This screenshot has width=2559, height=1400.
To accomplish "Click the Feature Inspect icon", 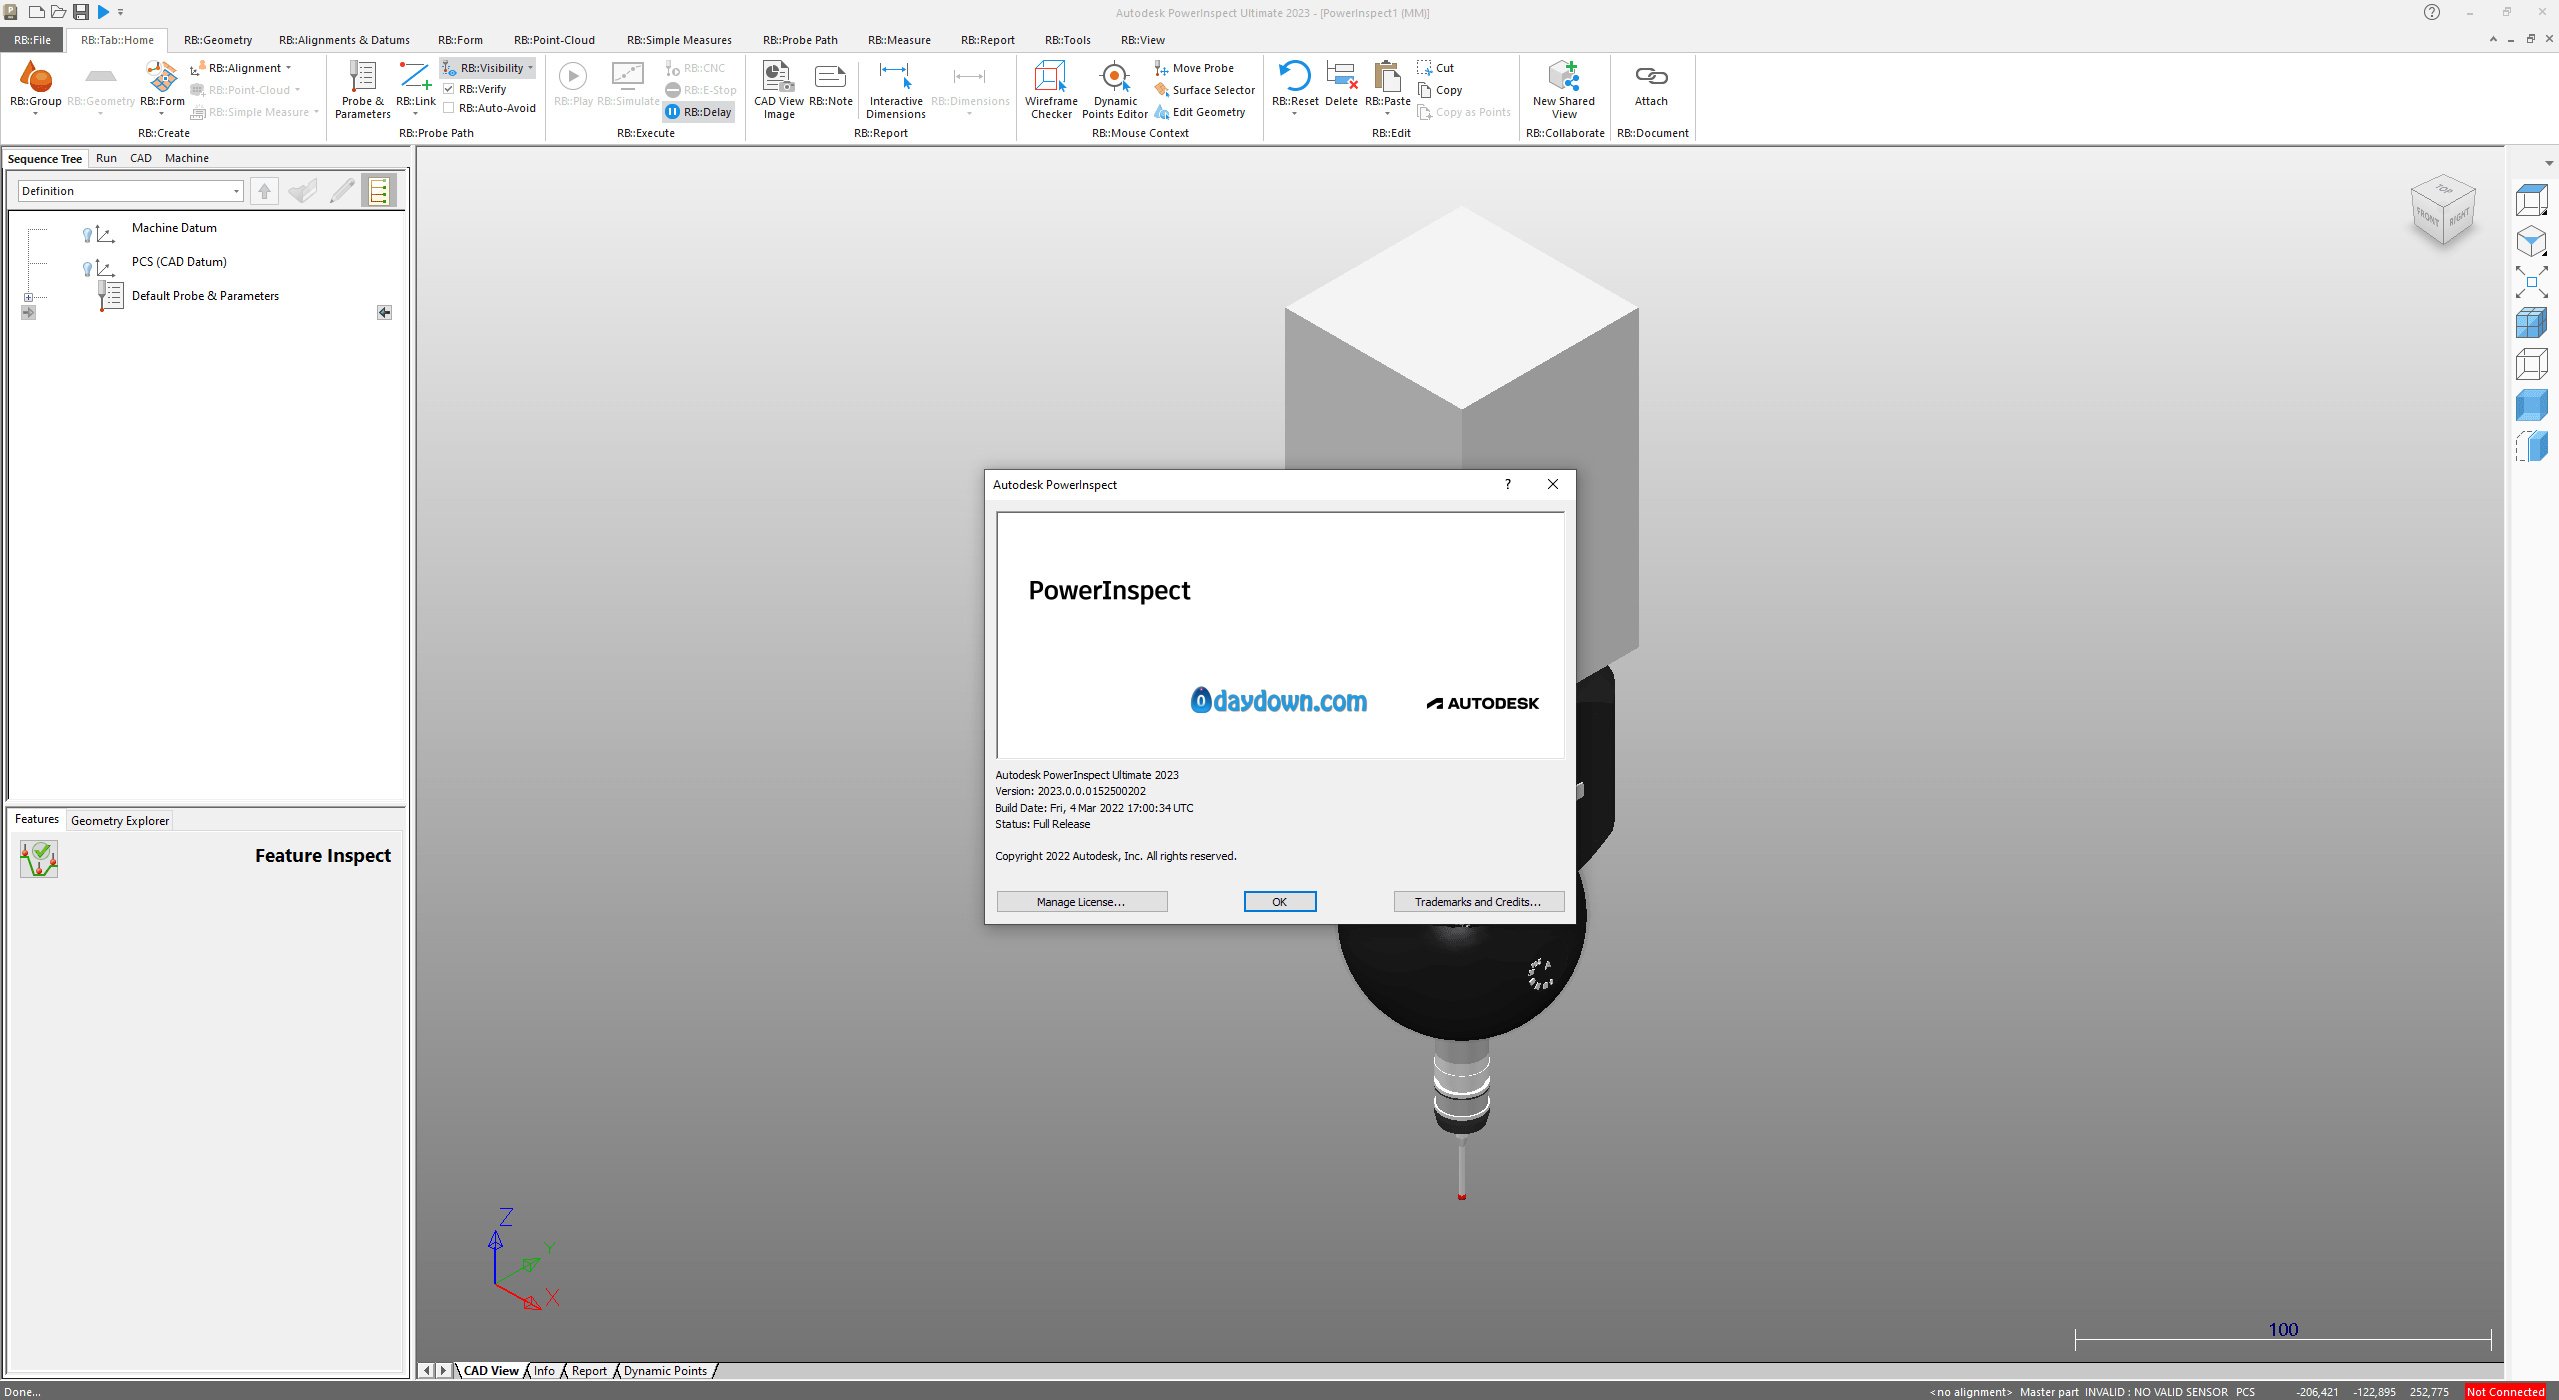I will point(39,859).
